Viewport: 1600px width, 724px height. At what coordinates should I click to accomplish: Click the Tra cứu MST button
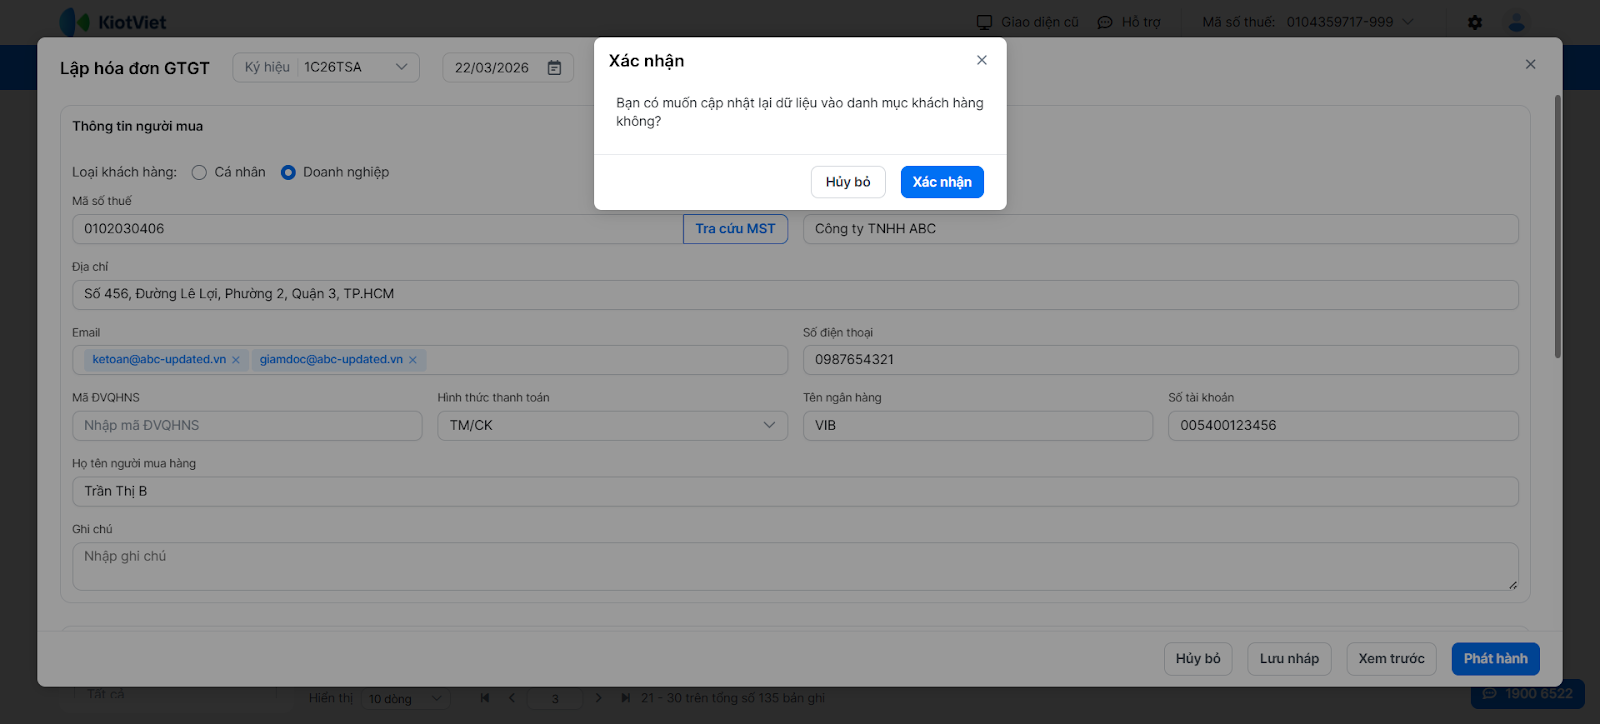pyautogui.click(x=735, y=229)
